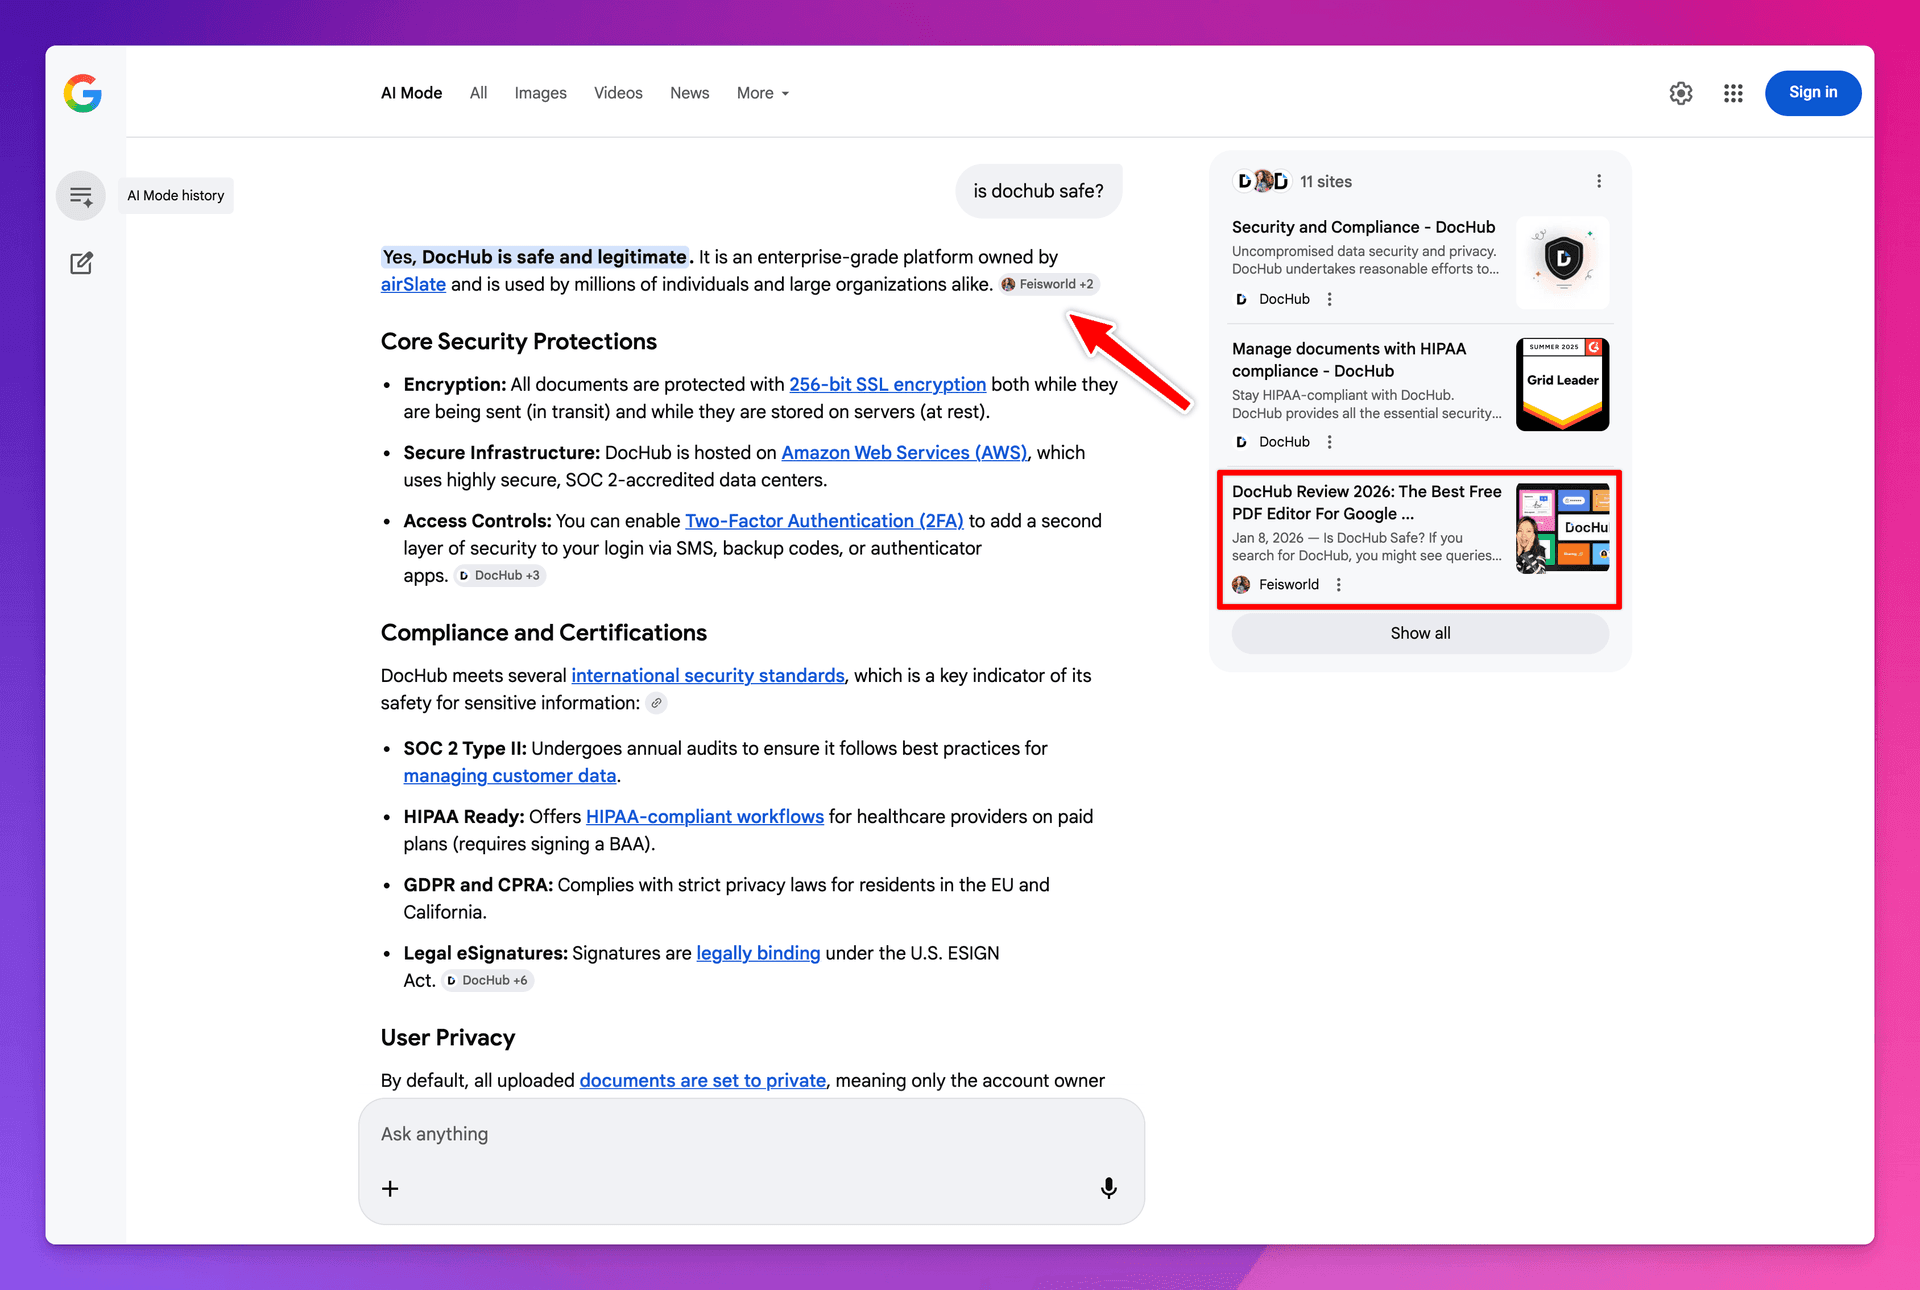This screenshot has width=1920, height=1290.
Task: Open the DocHub +3 source chip
Action: coord(500,575)
